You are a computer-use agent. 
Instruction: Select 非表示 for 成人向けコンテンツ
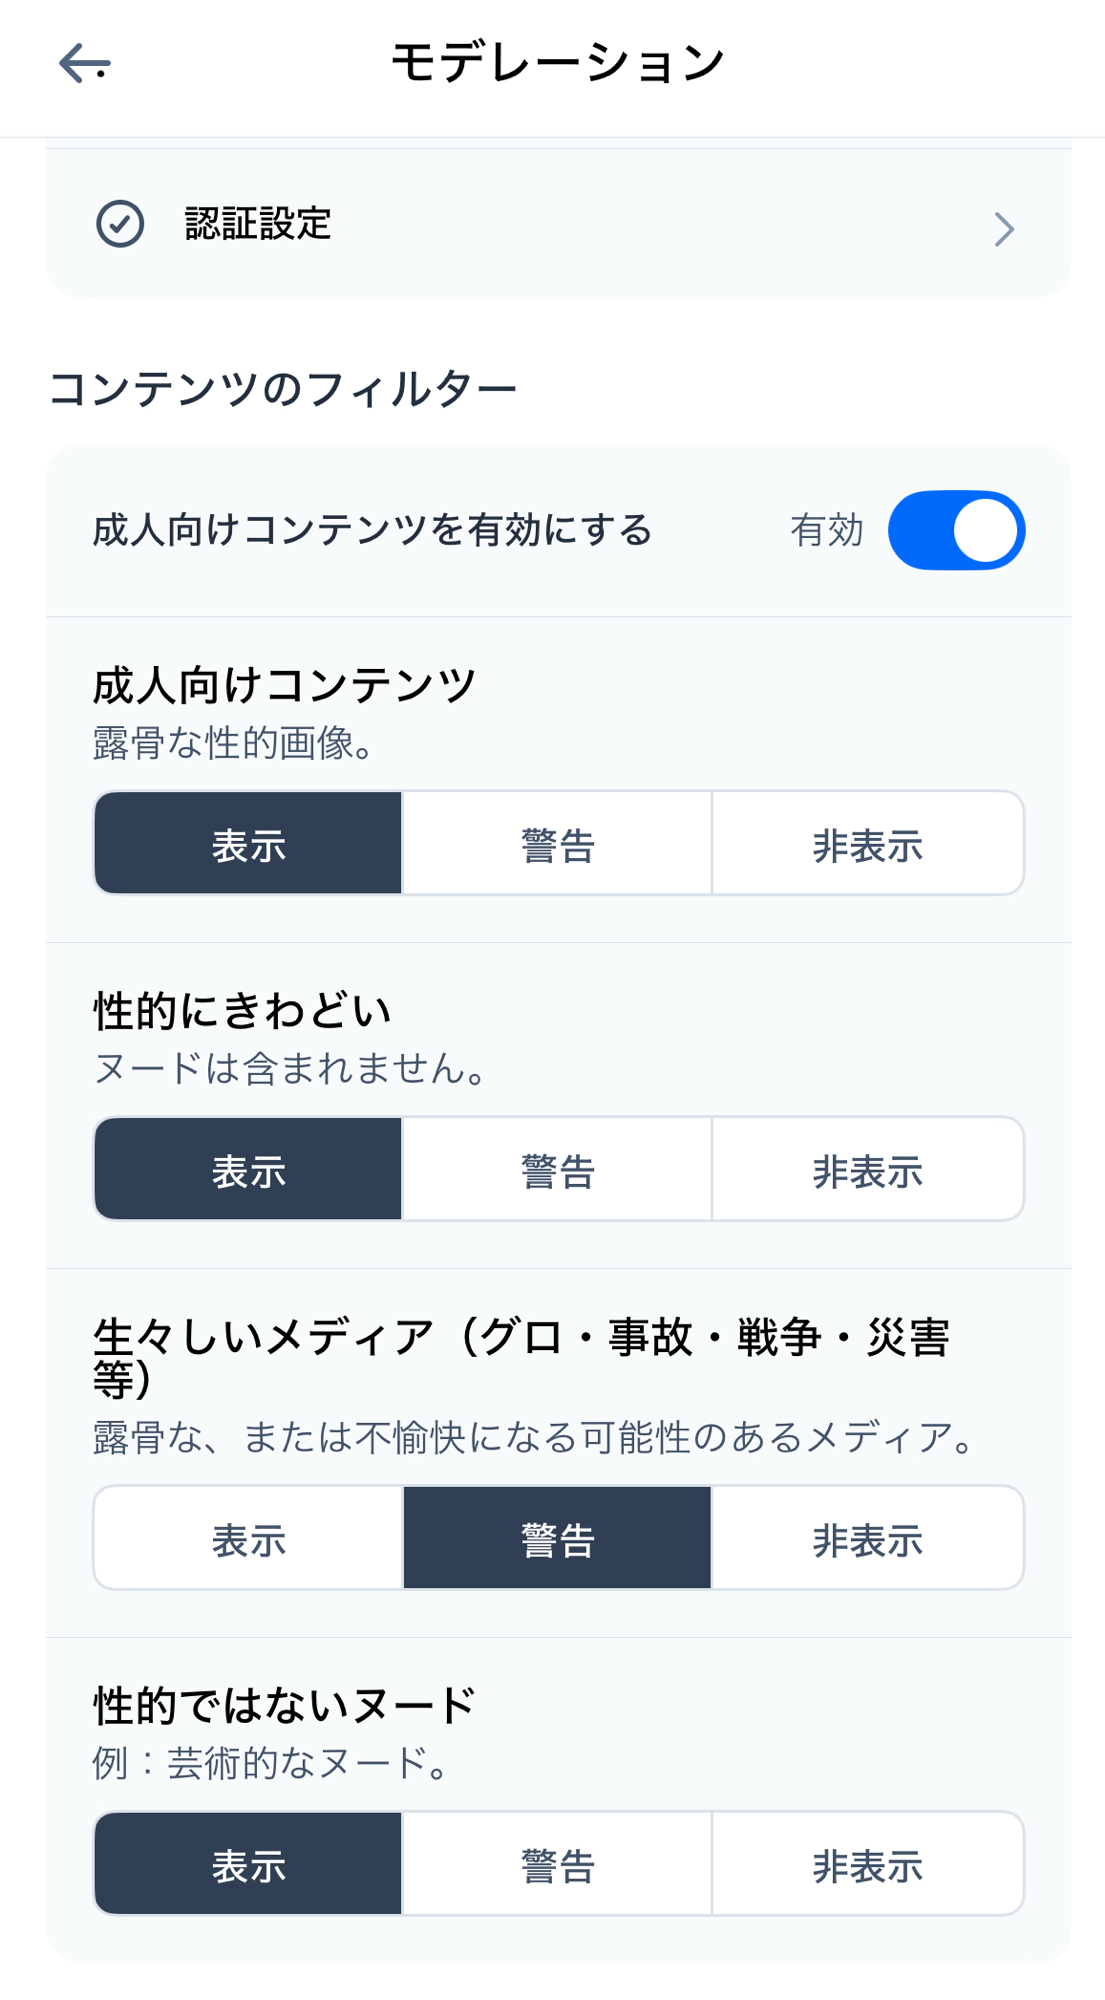point(867,844)
